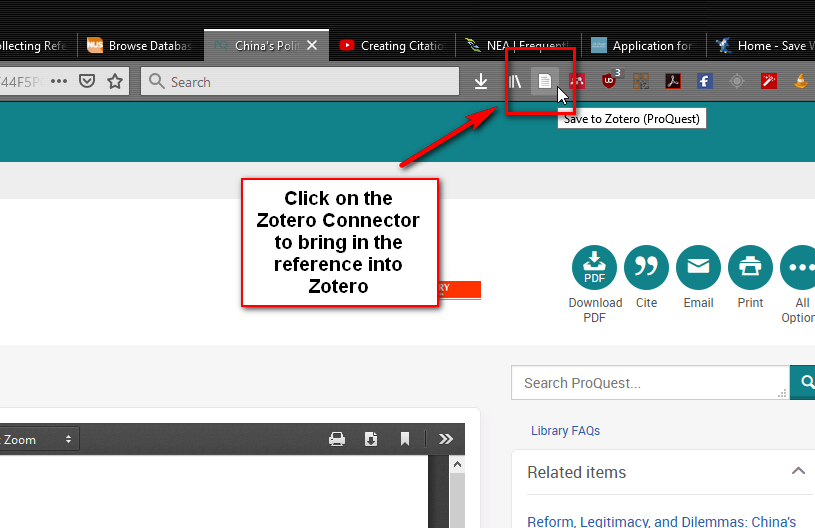Click the Email envelope icon
The width and height of the screenshot is (815, 528).
[698, 267]
